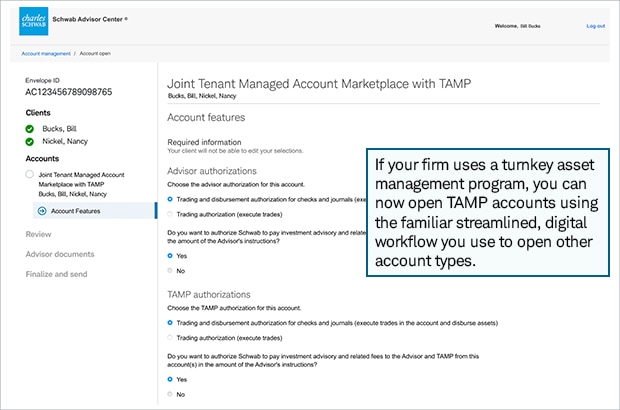Click the Advisor authorizations section heading
Image resolution: width=620 pixels, height=410 pixels.
point(212,171)
